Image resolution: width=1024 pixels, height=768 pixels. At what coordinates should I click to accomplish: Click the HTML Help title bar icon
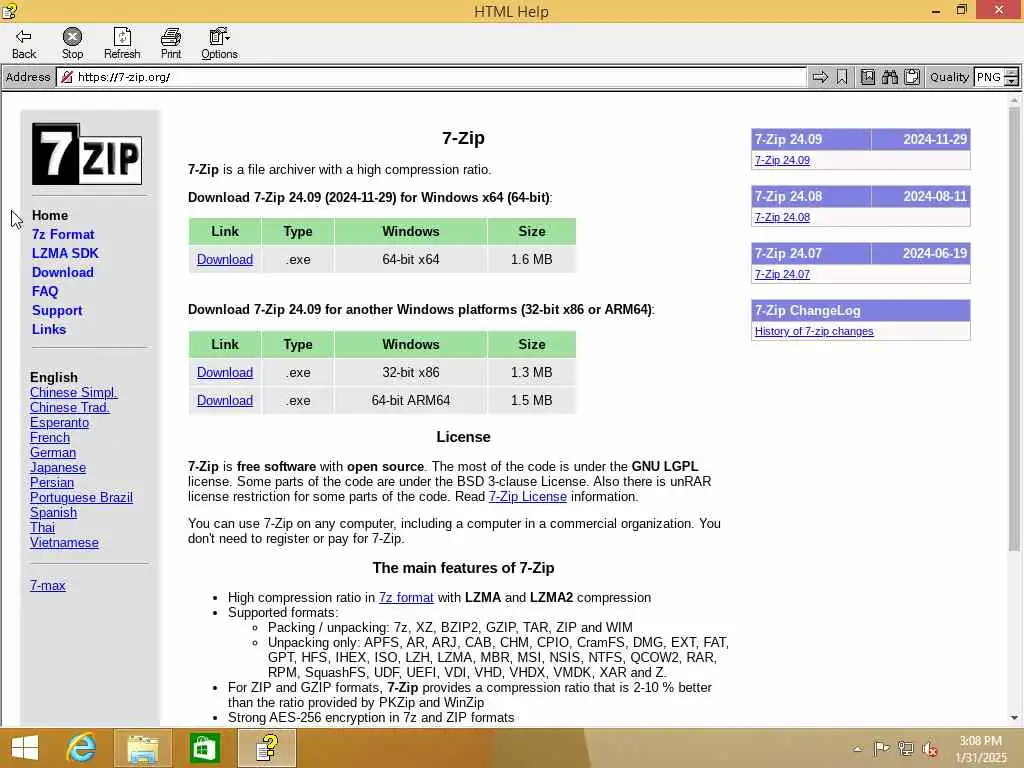click(x=9, y=10)
